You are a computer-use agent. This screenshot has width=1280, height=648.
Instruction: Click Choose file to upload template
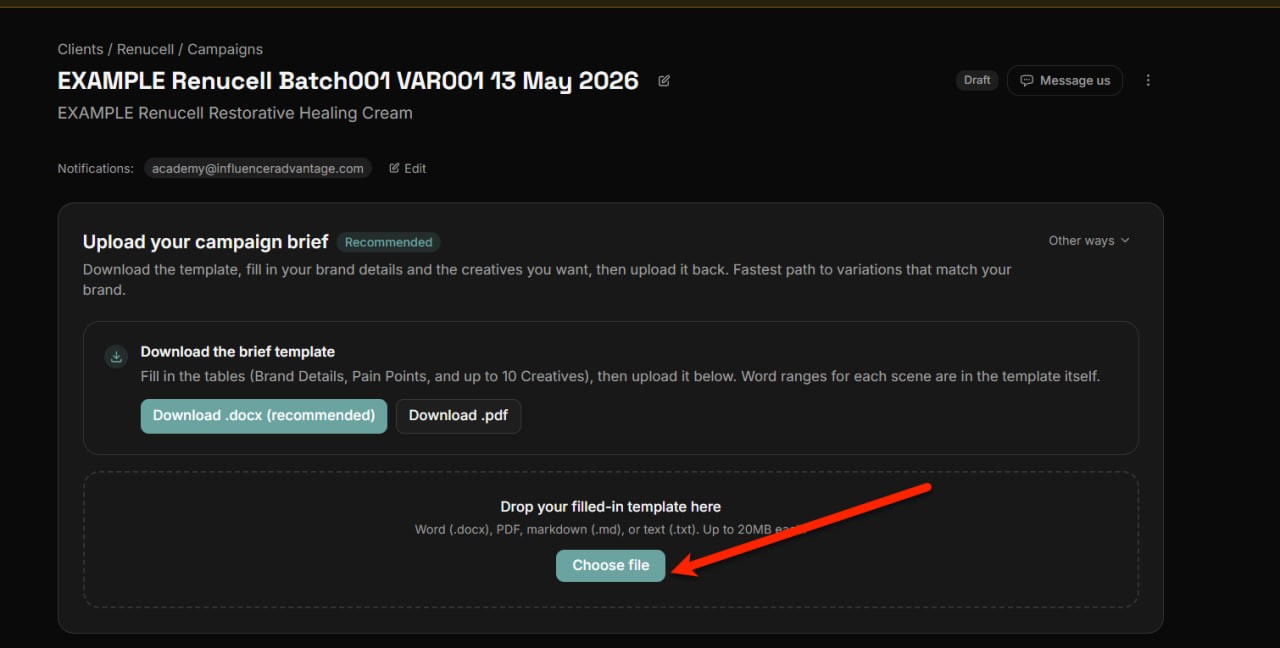611,565
